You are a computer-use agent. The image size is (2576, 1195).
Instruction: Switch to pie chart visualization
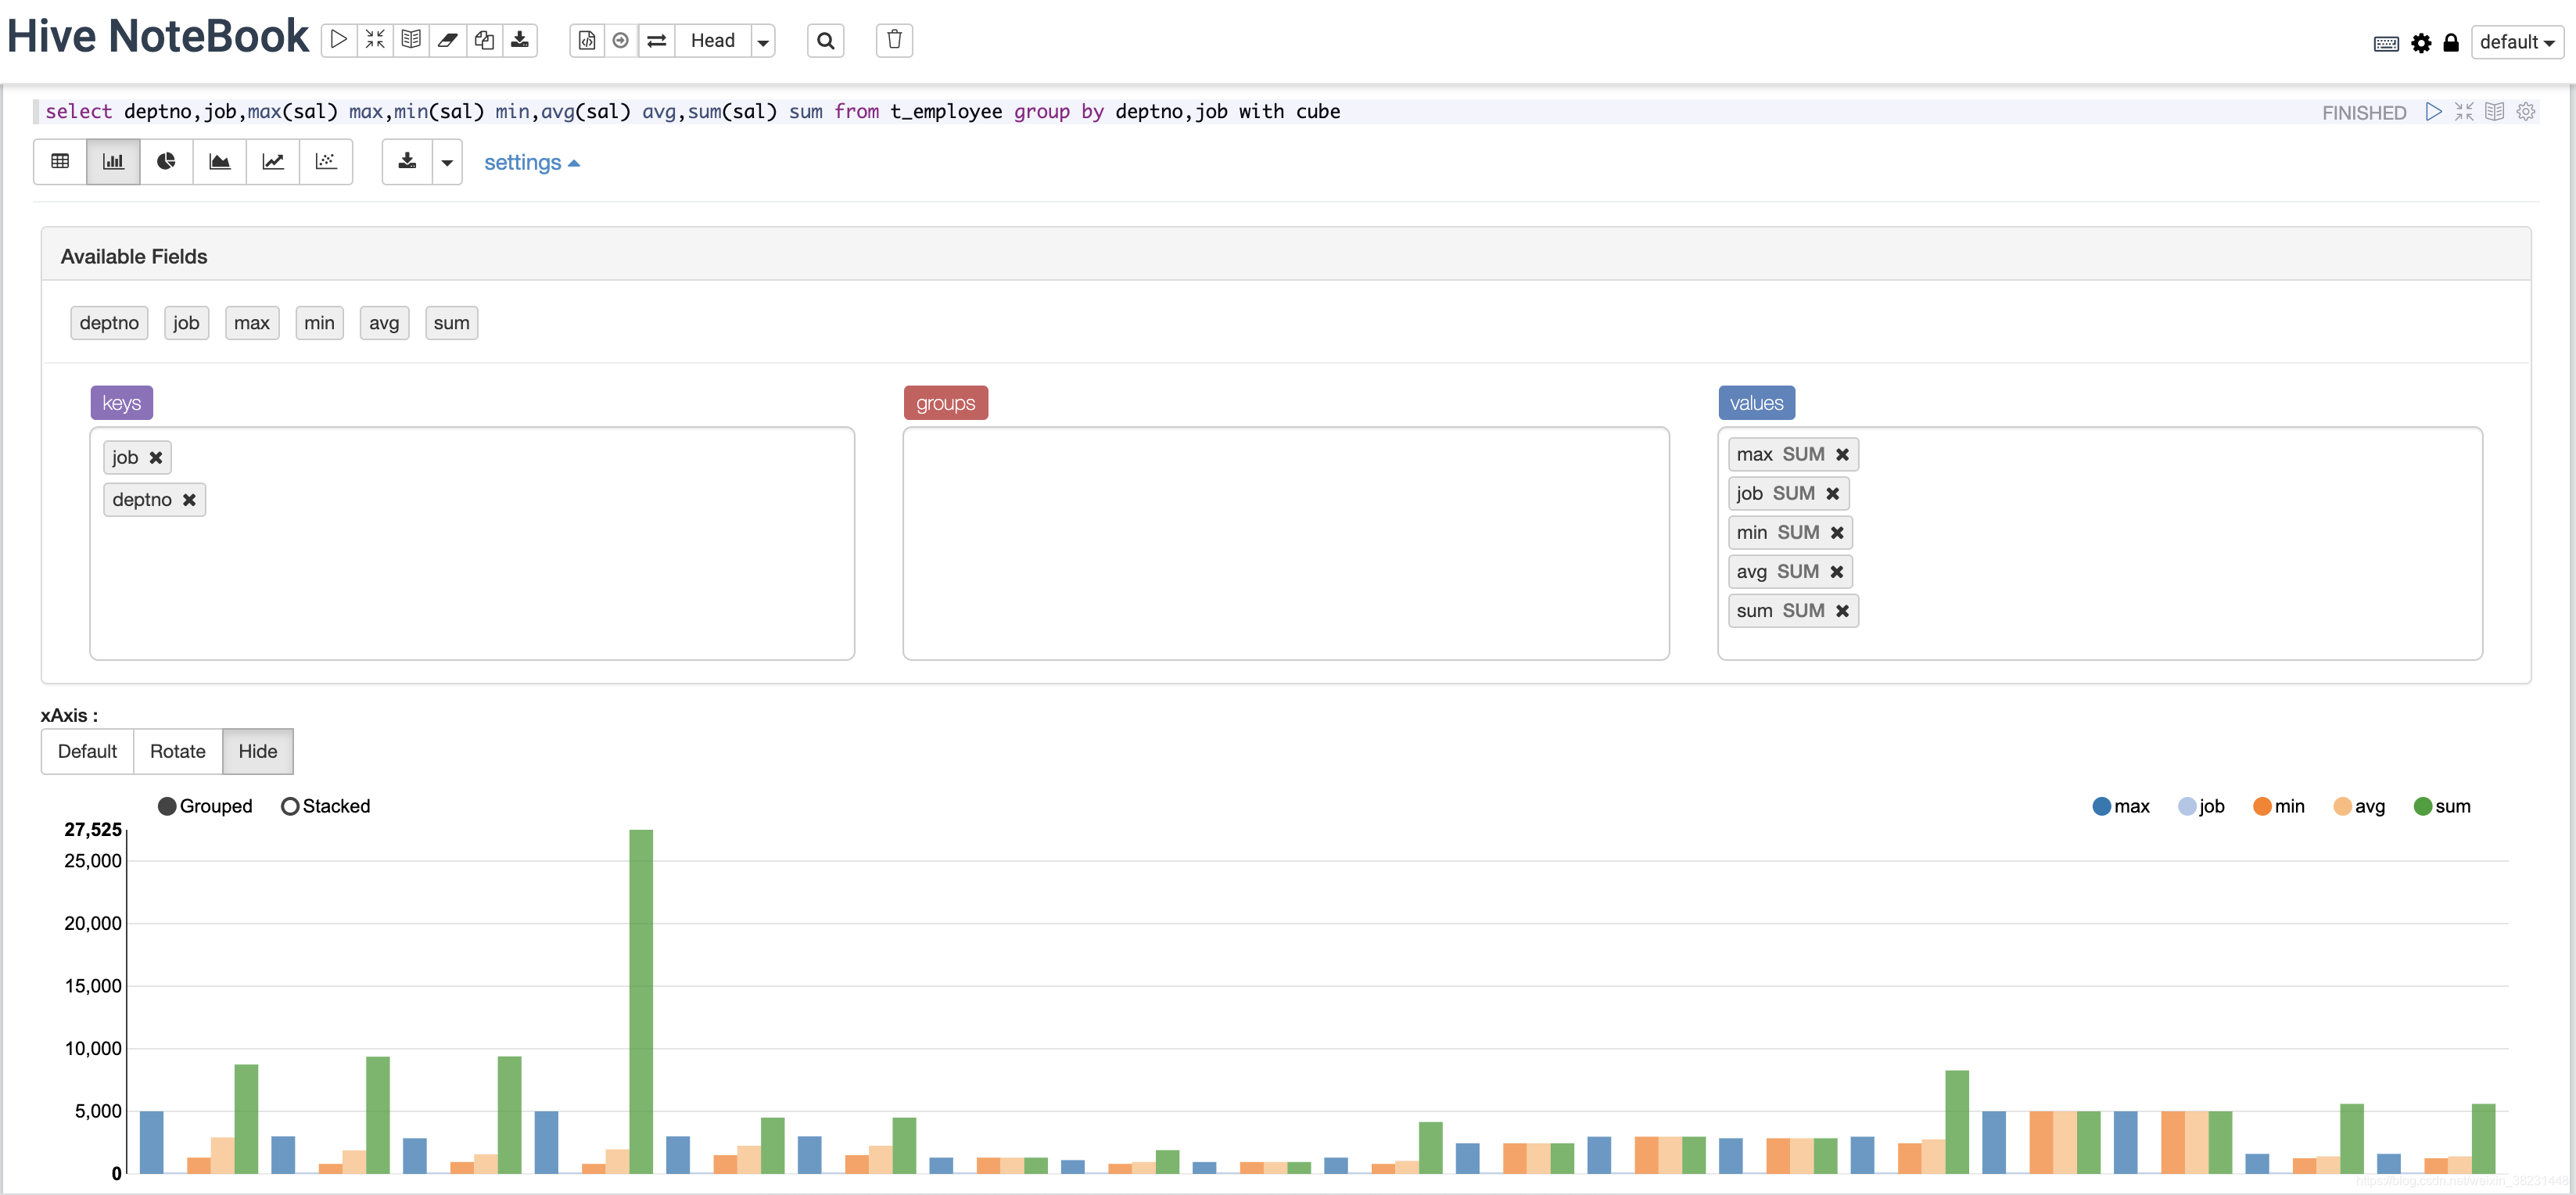166,161
